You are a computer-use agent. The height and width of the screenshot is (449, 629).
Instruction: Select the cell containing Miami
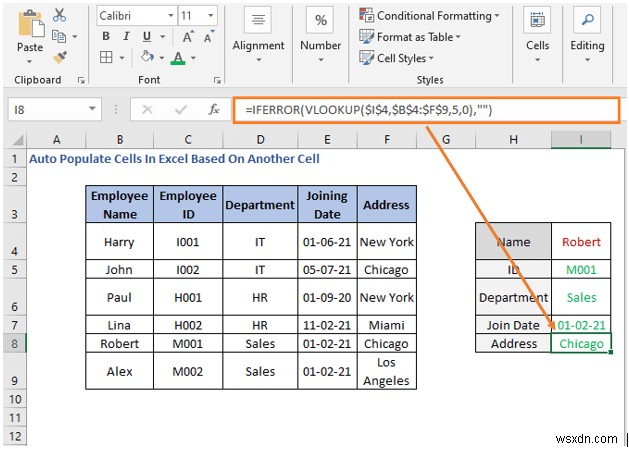(387, 325)
